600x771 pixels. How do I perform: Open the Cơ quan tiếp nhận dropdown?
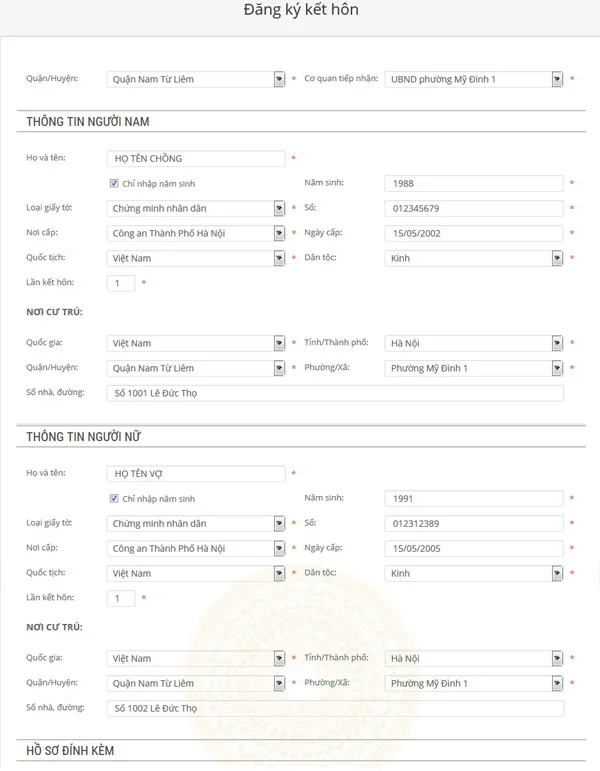474,79
